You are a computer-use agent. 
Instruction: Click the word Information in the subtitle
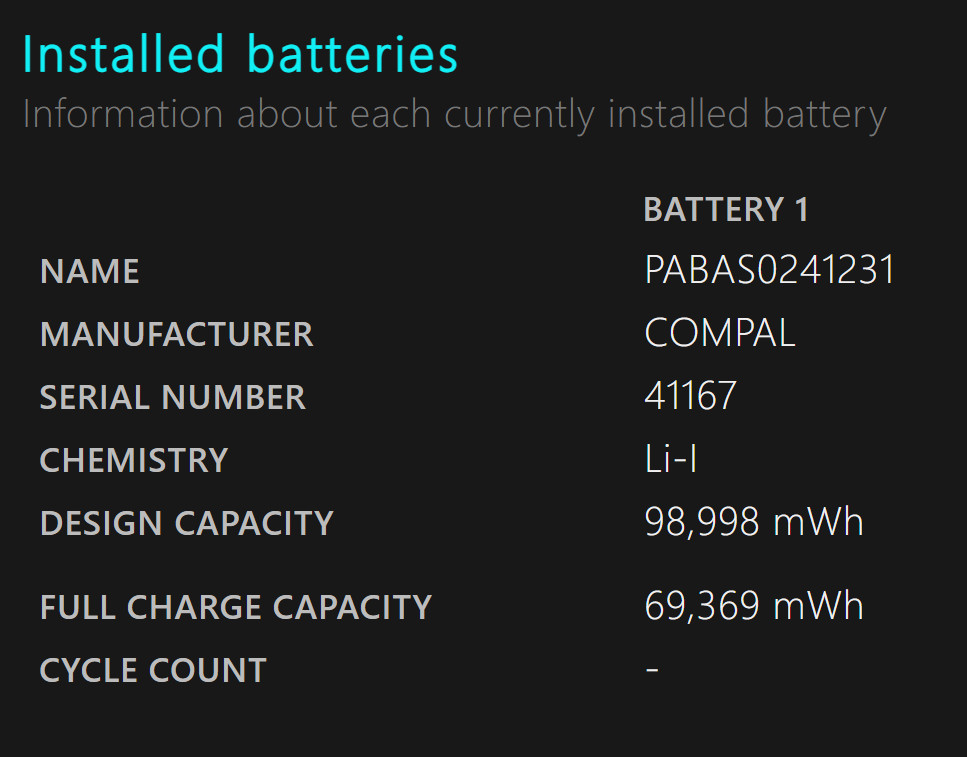coord(123,114)
